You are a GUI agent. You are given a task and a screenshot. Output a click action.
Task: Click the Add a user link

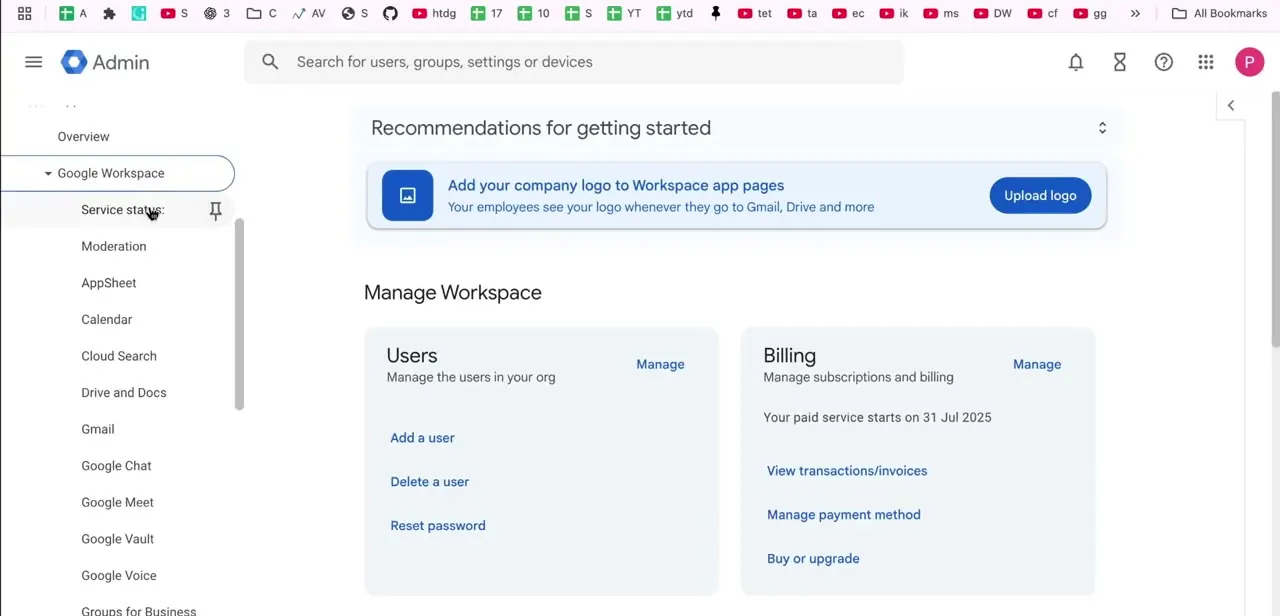click(422, 438)
